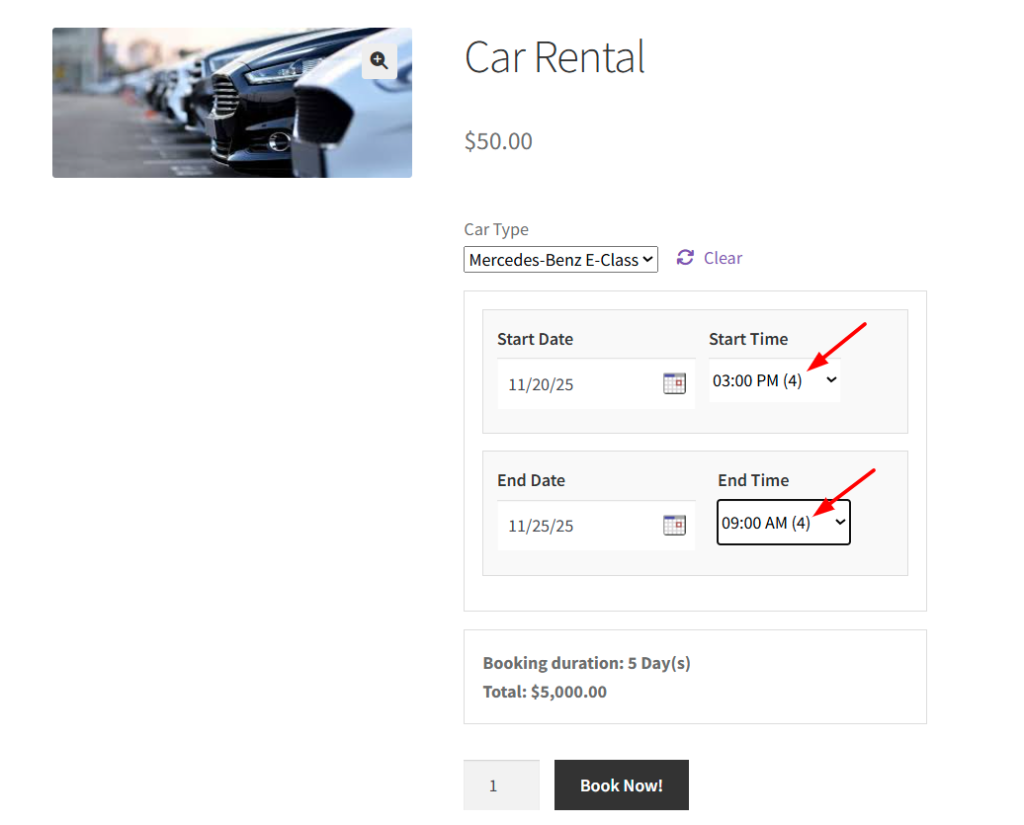The image size is (1024, 825).
Task: Click the Total $5,000.00 text
Action: tap(544, 691)
